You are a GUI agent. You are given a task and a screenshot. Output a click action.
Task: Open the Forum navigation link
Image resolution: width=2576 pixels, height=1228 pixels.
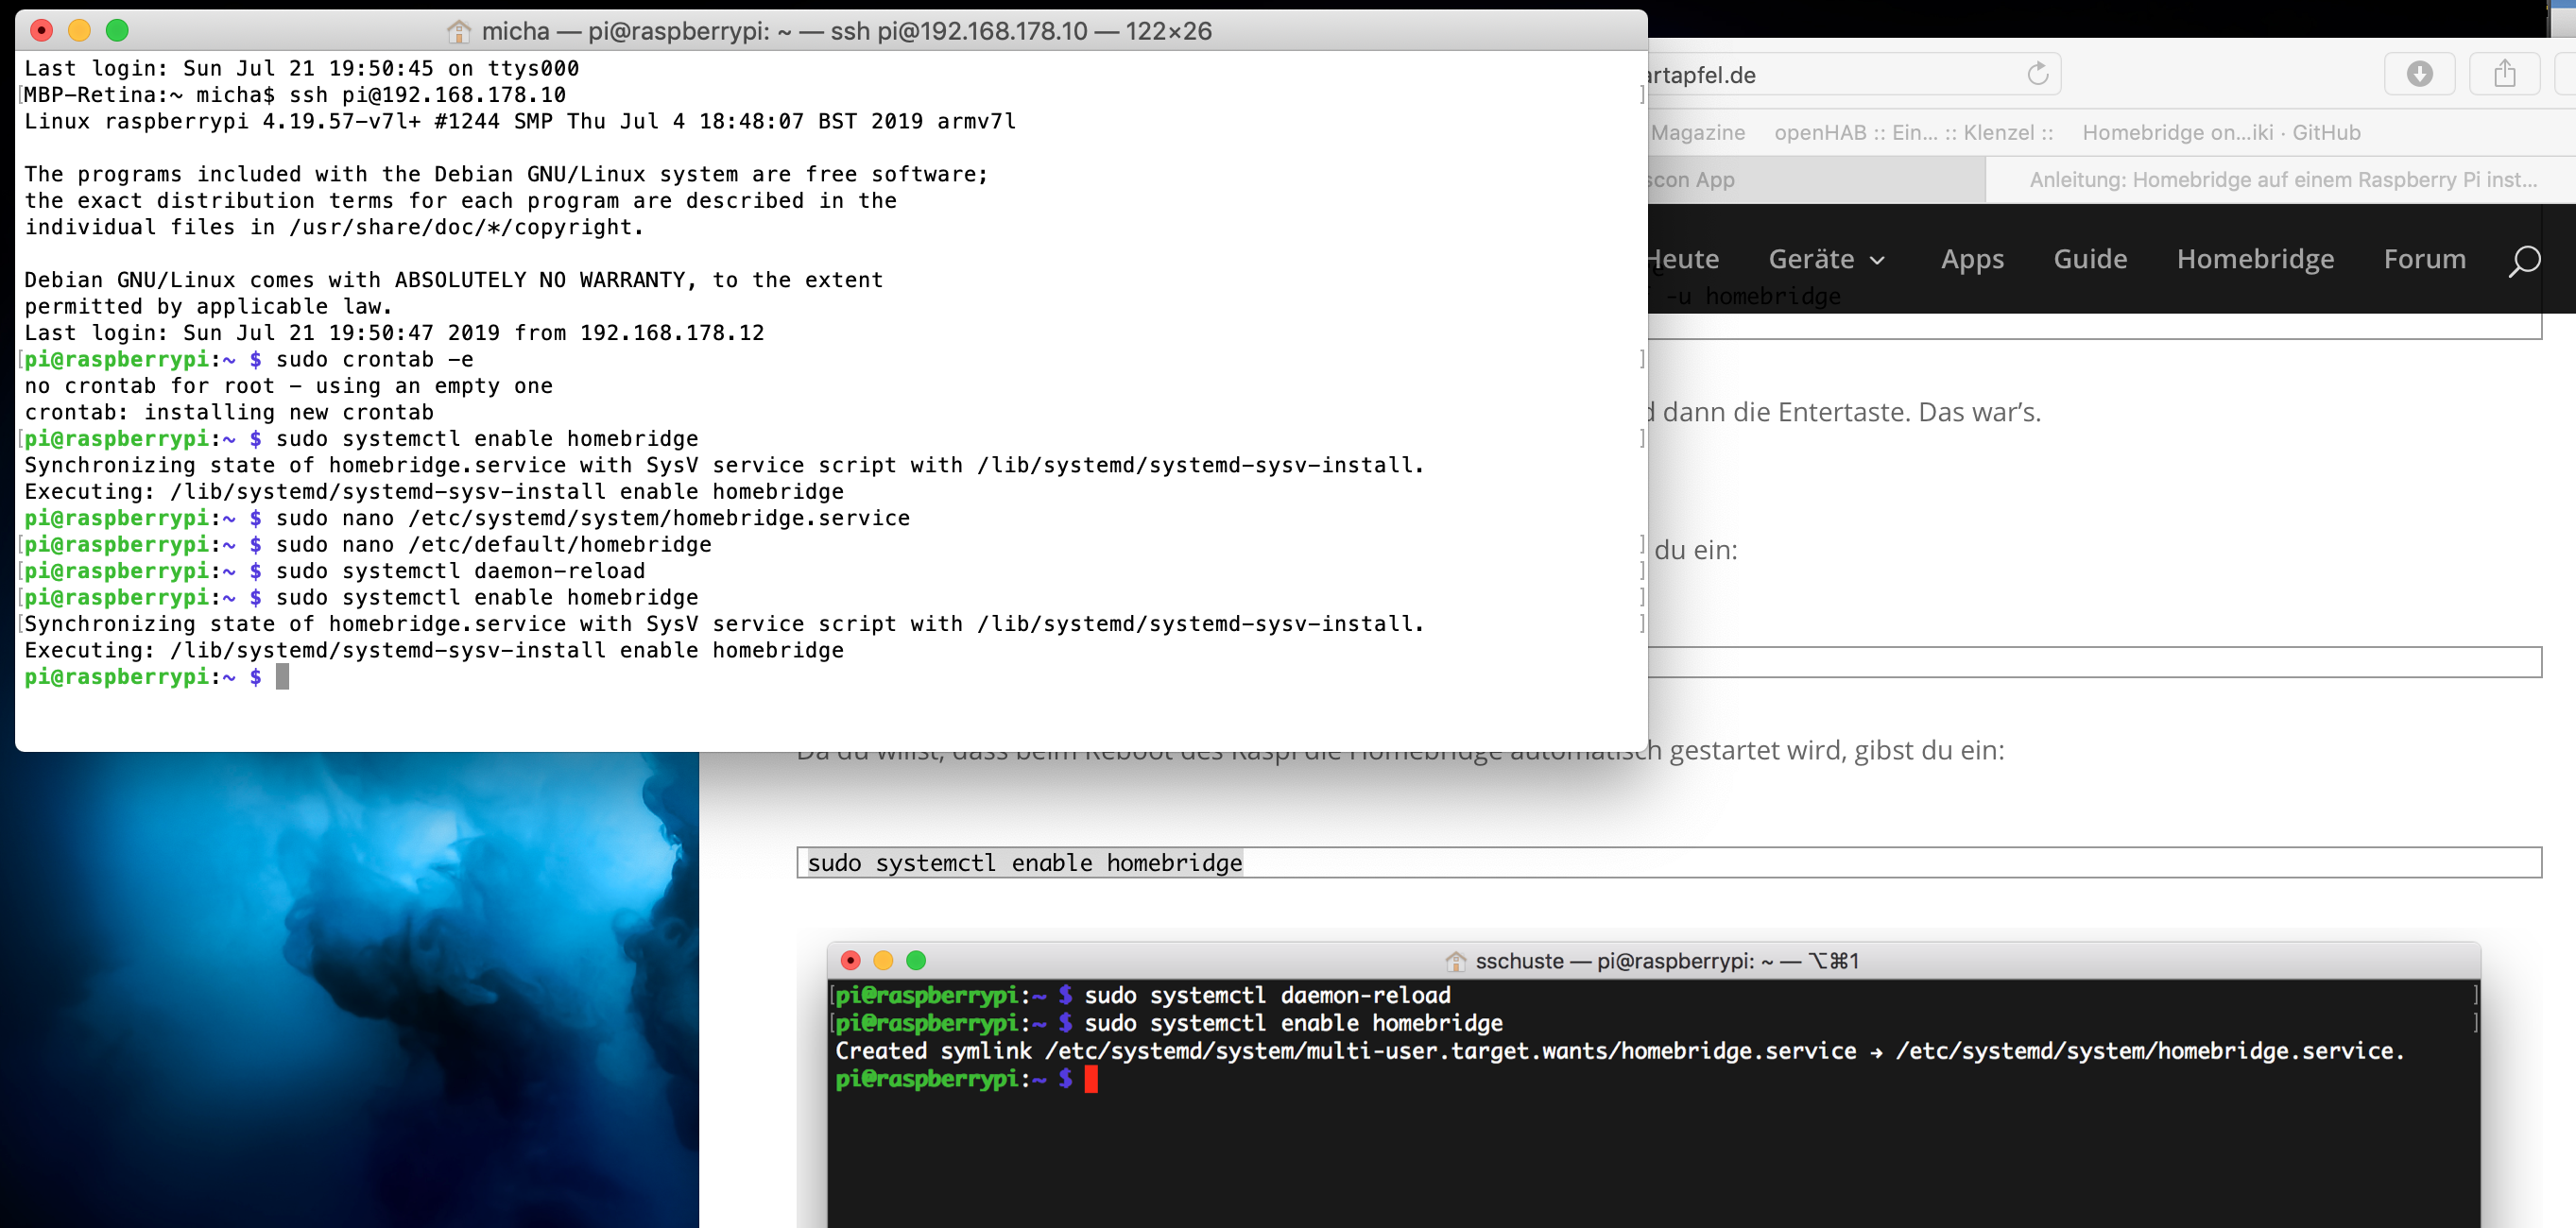pos(2424,259)
